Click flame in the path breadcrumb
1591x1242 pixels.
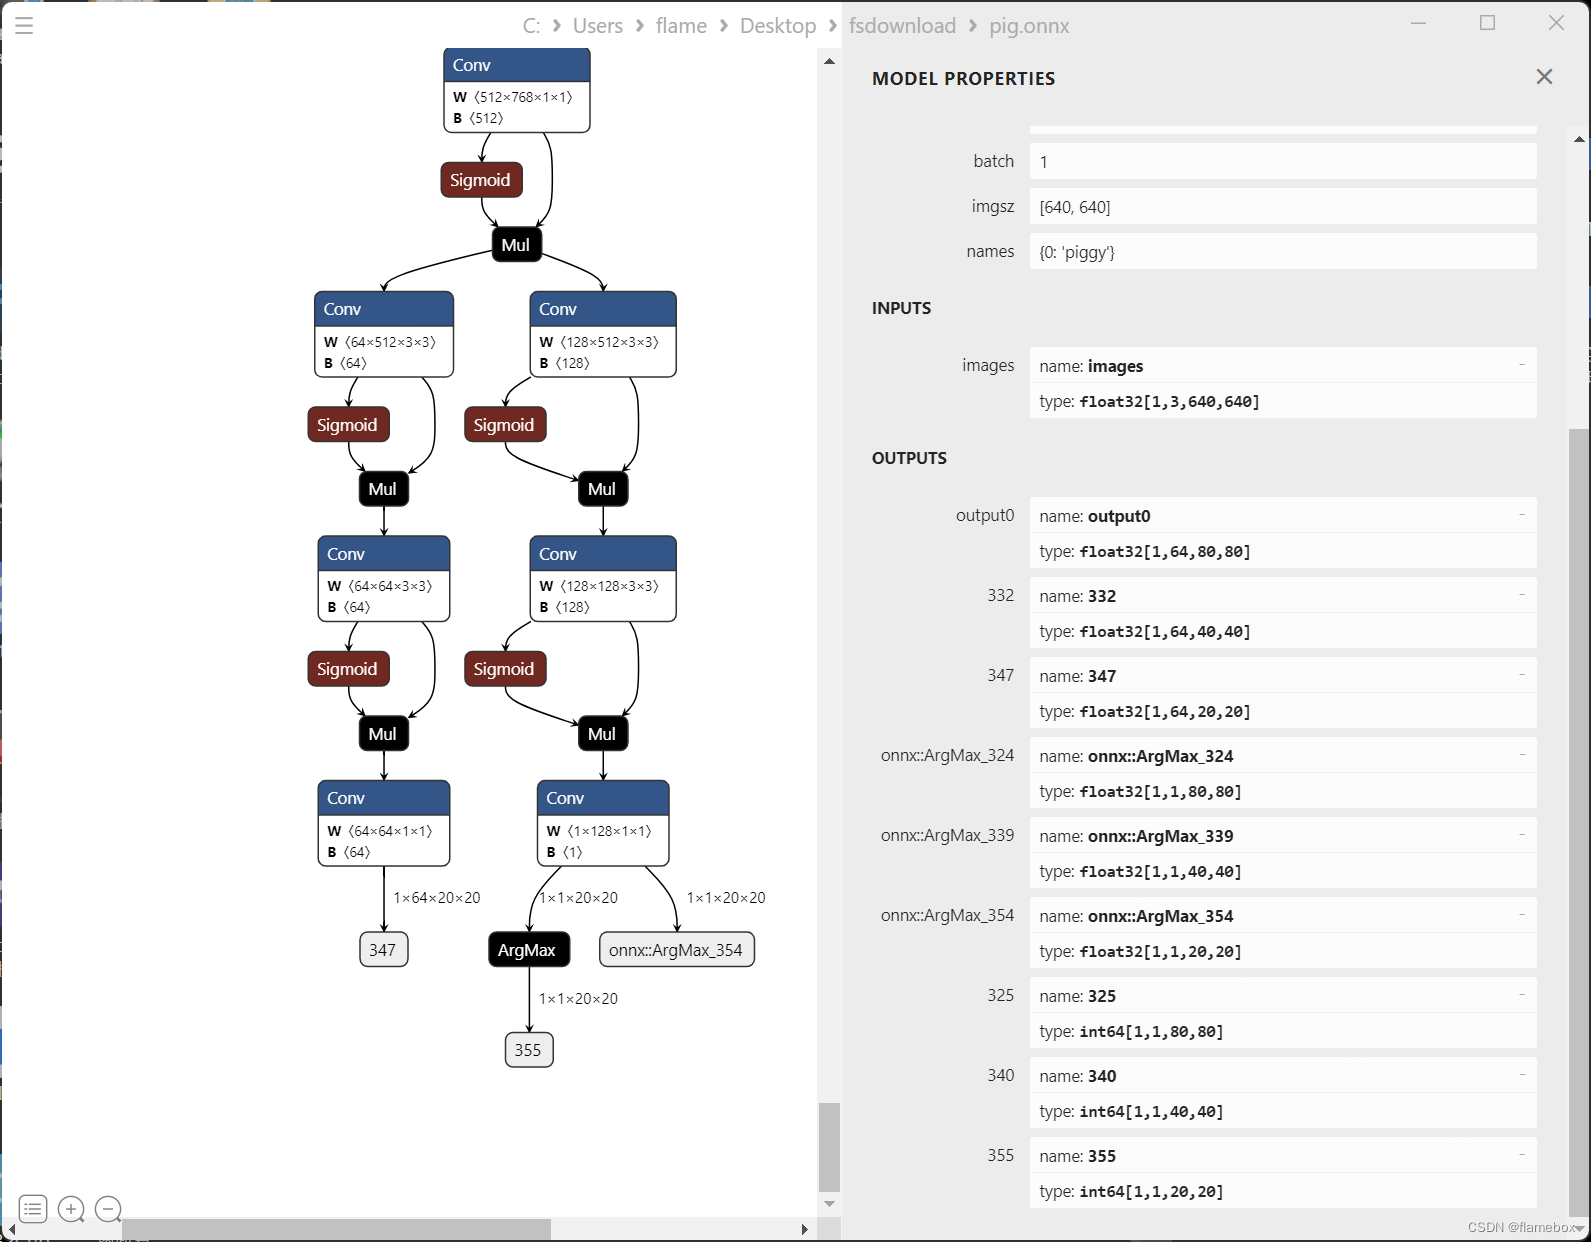point(681,26)
